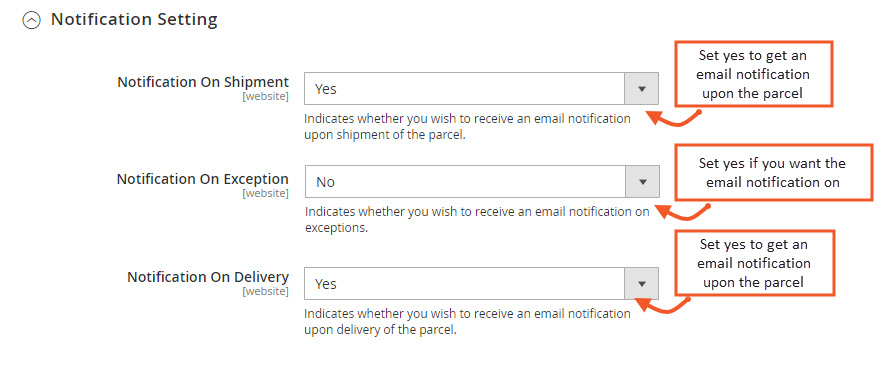
Task: Click the shipment email notification help text
Action: [x=467, y=127]
